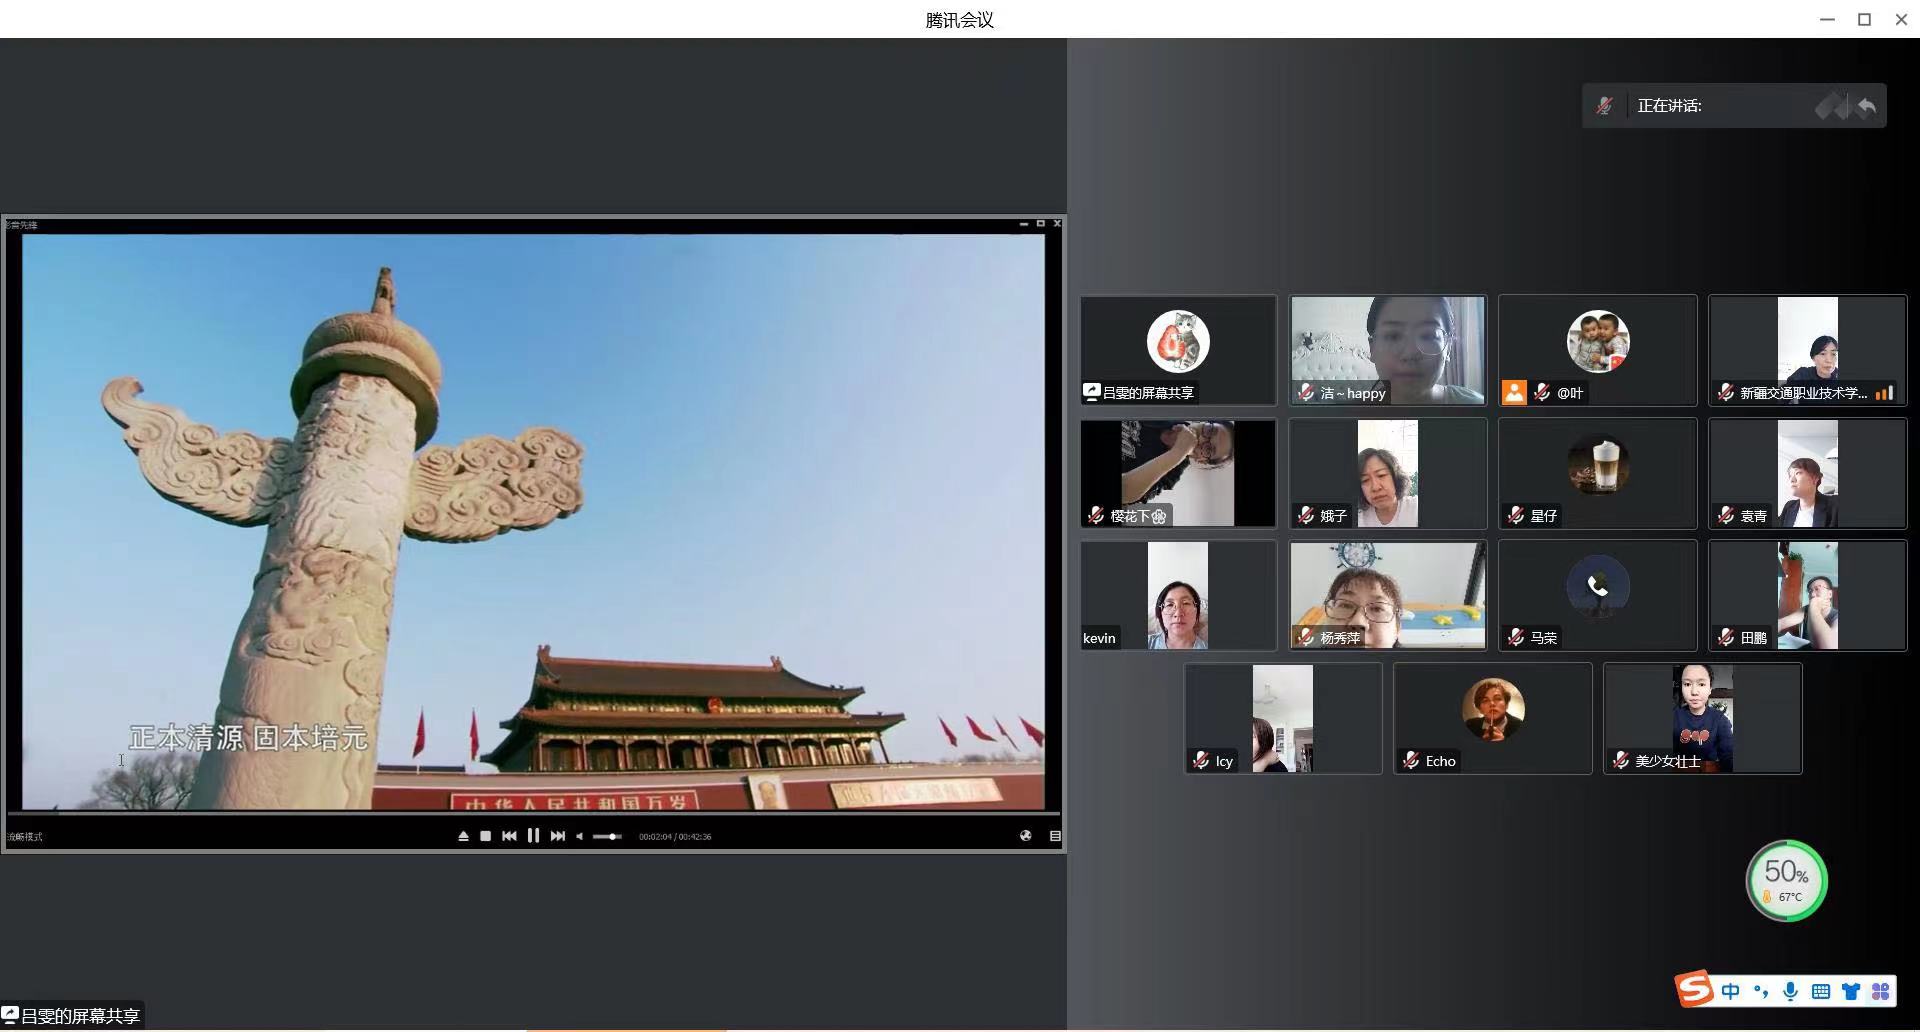Click Sogou voice input microphone icon
This screenshot has height=1032, width=1920.
[x=1790, y=991]
